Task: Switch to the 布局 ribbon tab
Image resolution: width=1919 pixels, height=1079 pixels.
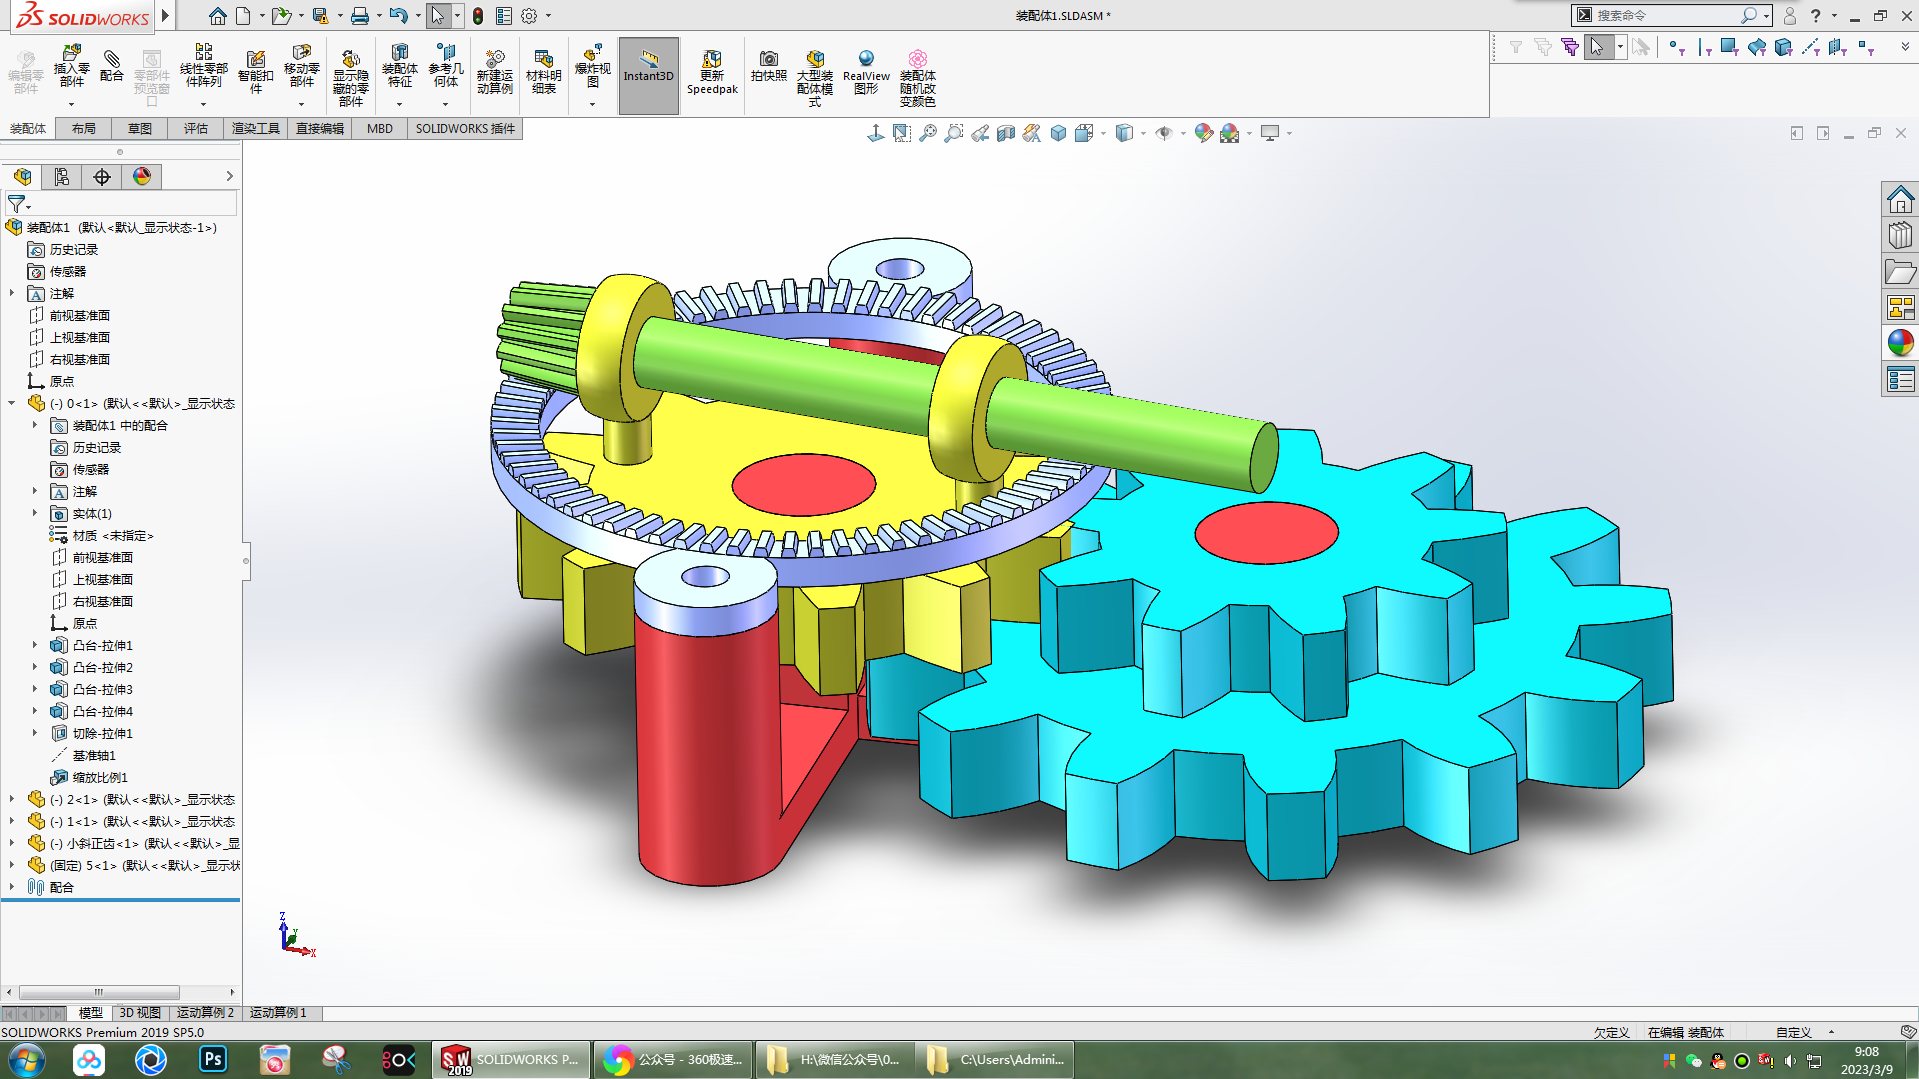Action: [84, 129]
